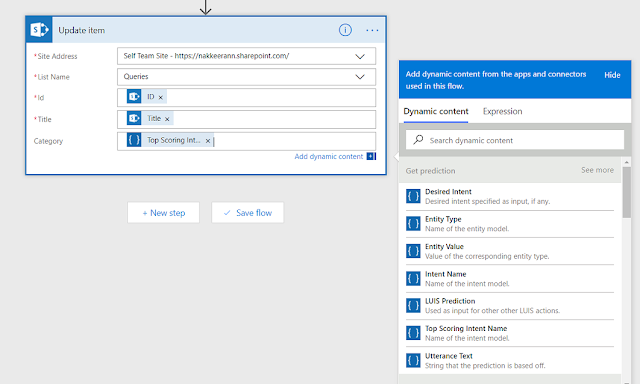
Task: Choose Intent Name from dynamic content list
Action: (x=510, y=278)
